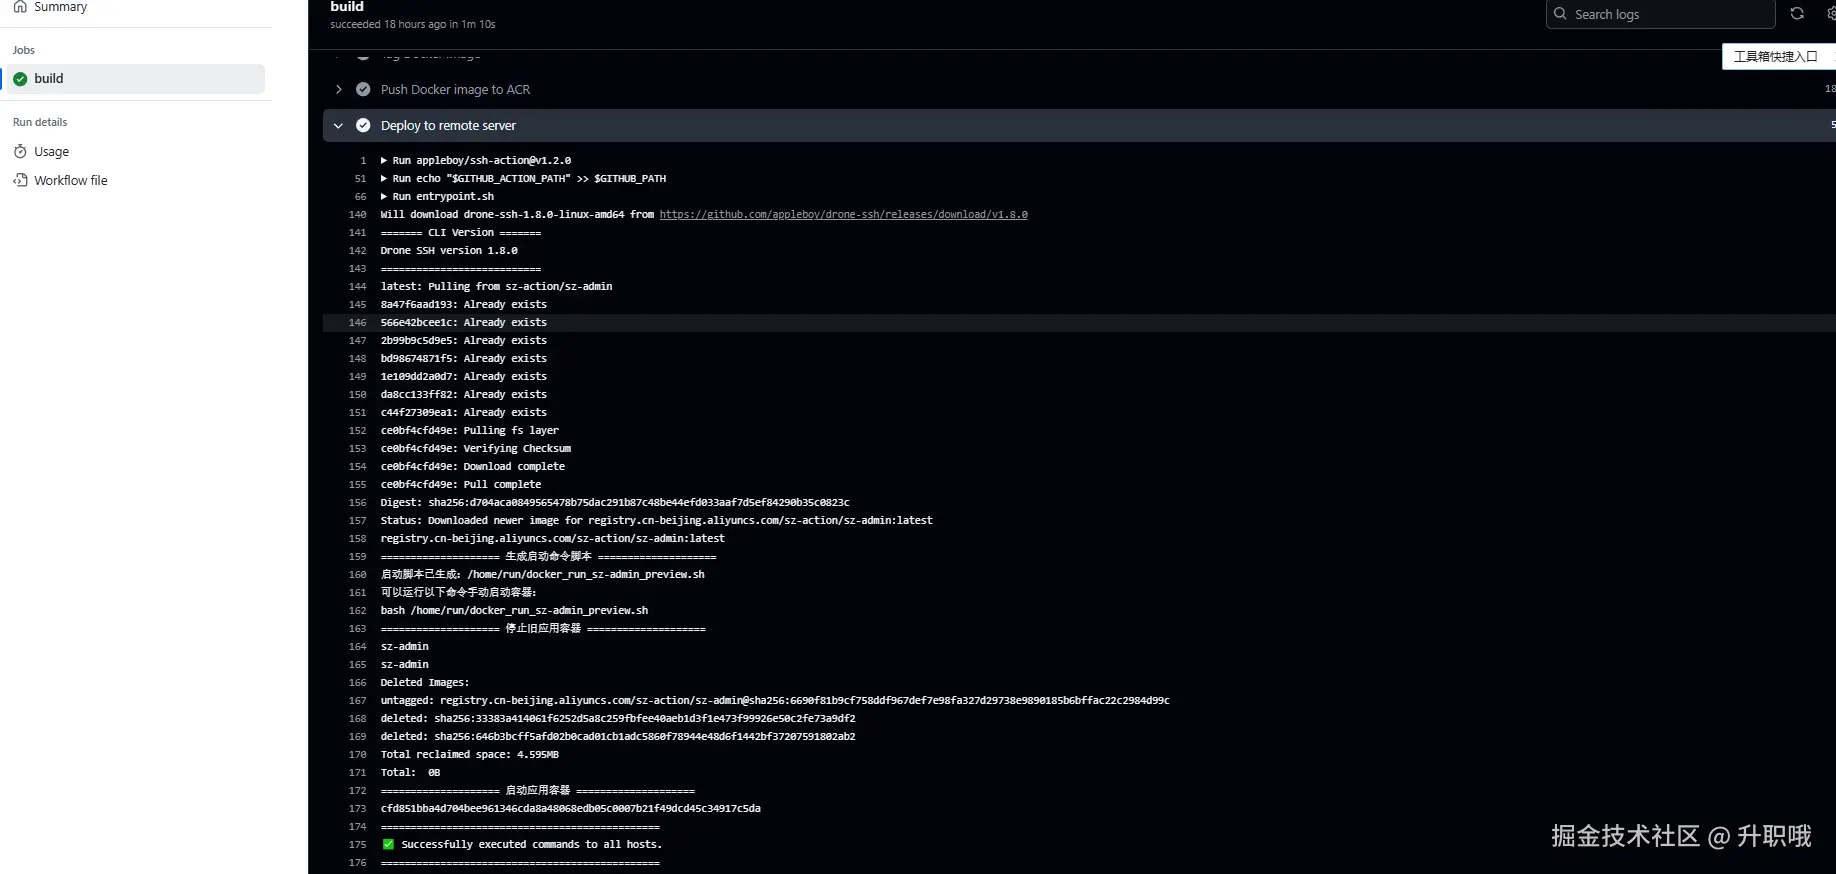Click the magnifier icon in Search logs
1836x874 pixels.
pyautogui.click(x=1560, y=14)
